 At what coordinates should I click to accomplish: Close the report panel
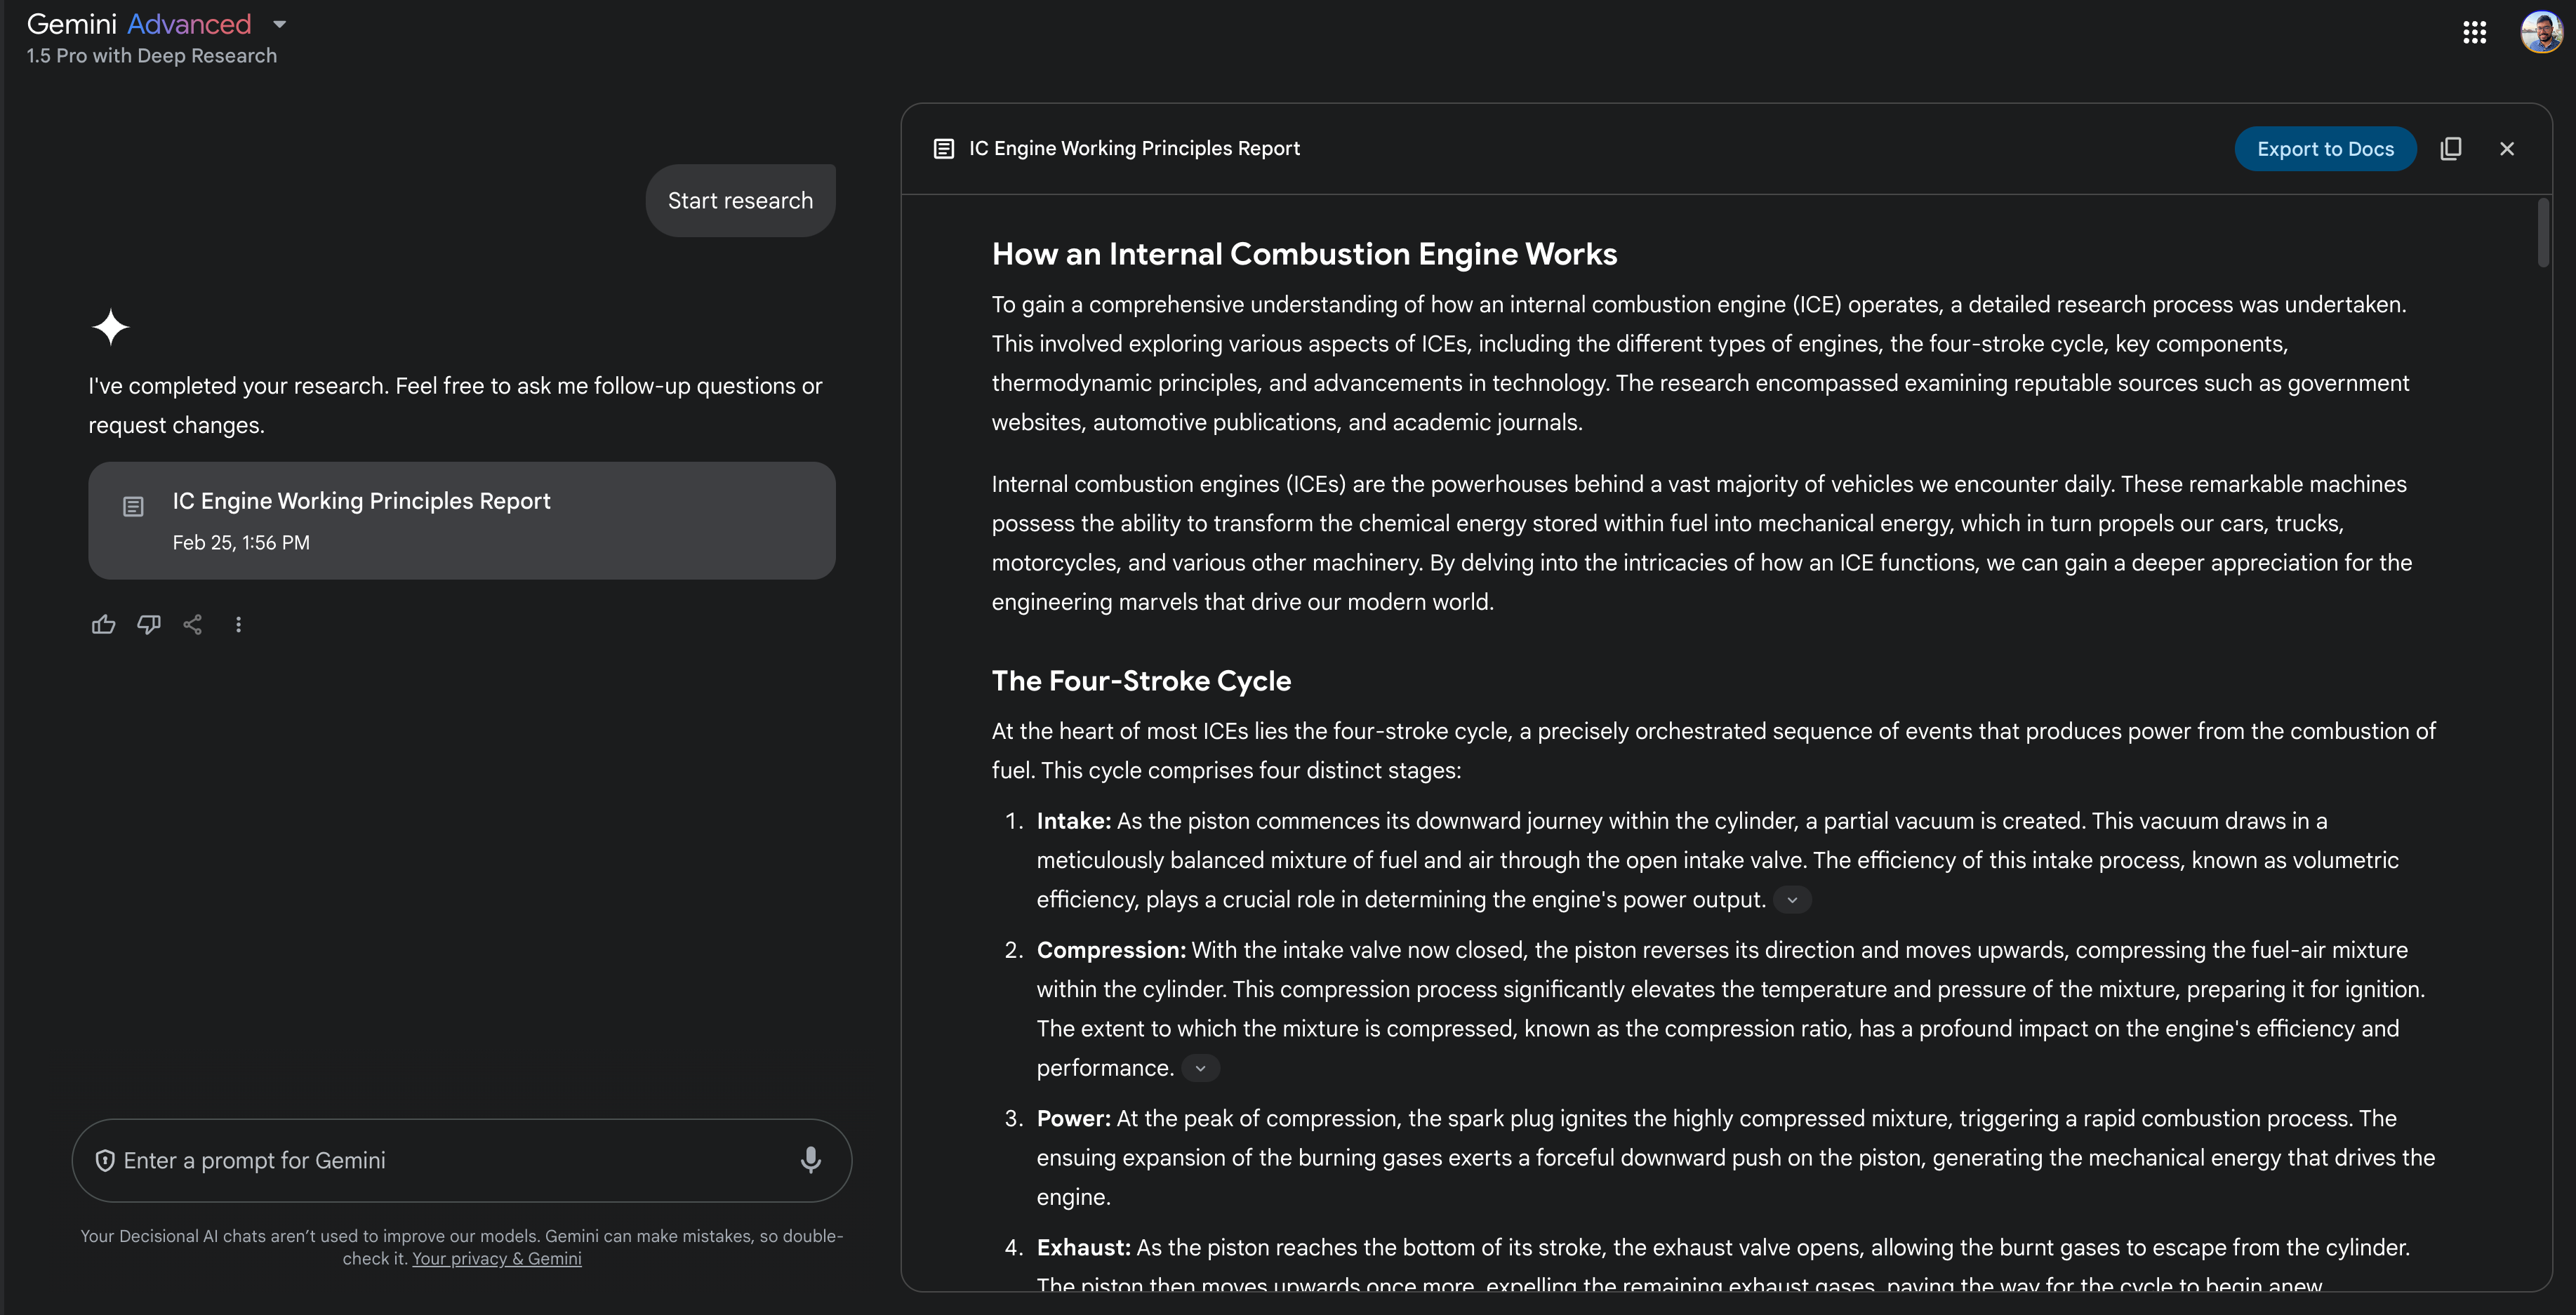(x=2506, y=149)
